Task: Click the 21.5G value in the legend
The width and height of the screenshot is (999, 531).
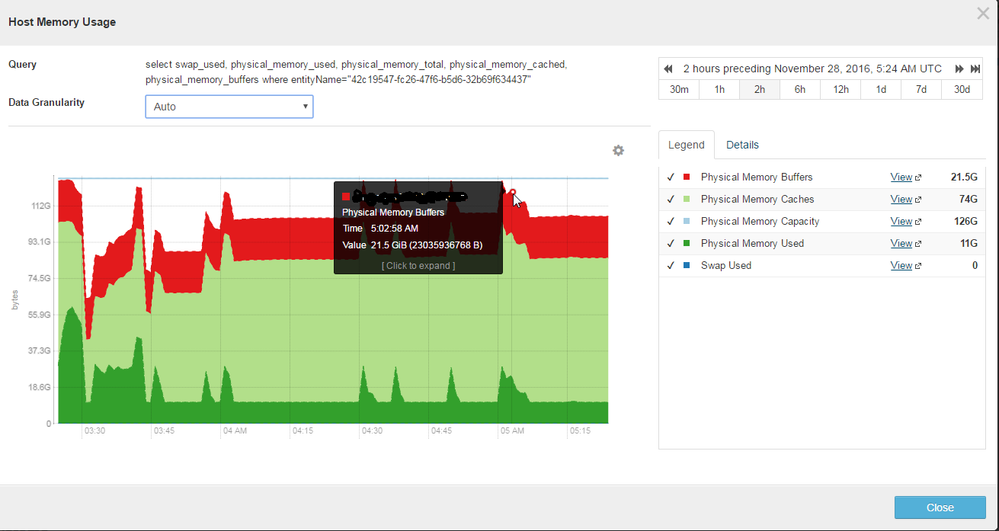Action: pyautogui.click(x=964, y=177)
